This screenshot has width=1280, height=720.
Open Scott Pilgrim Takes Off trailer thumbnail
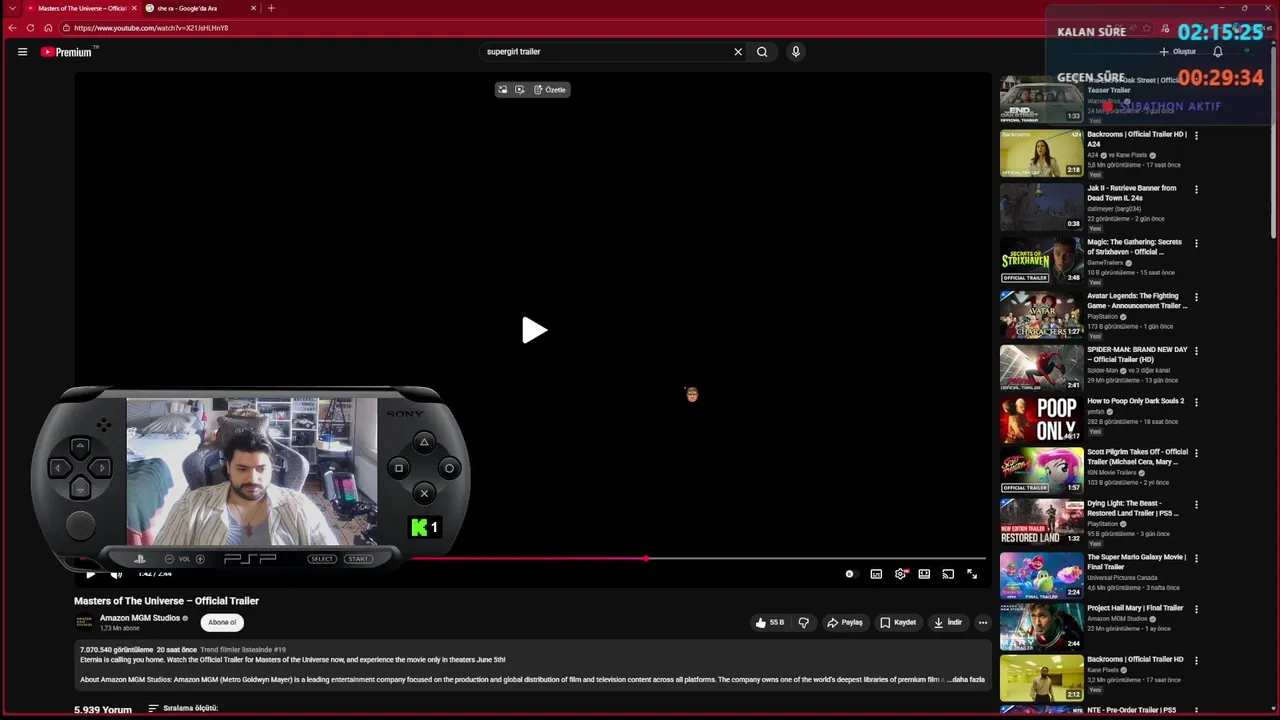tap(1041, 471)
